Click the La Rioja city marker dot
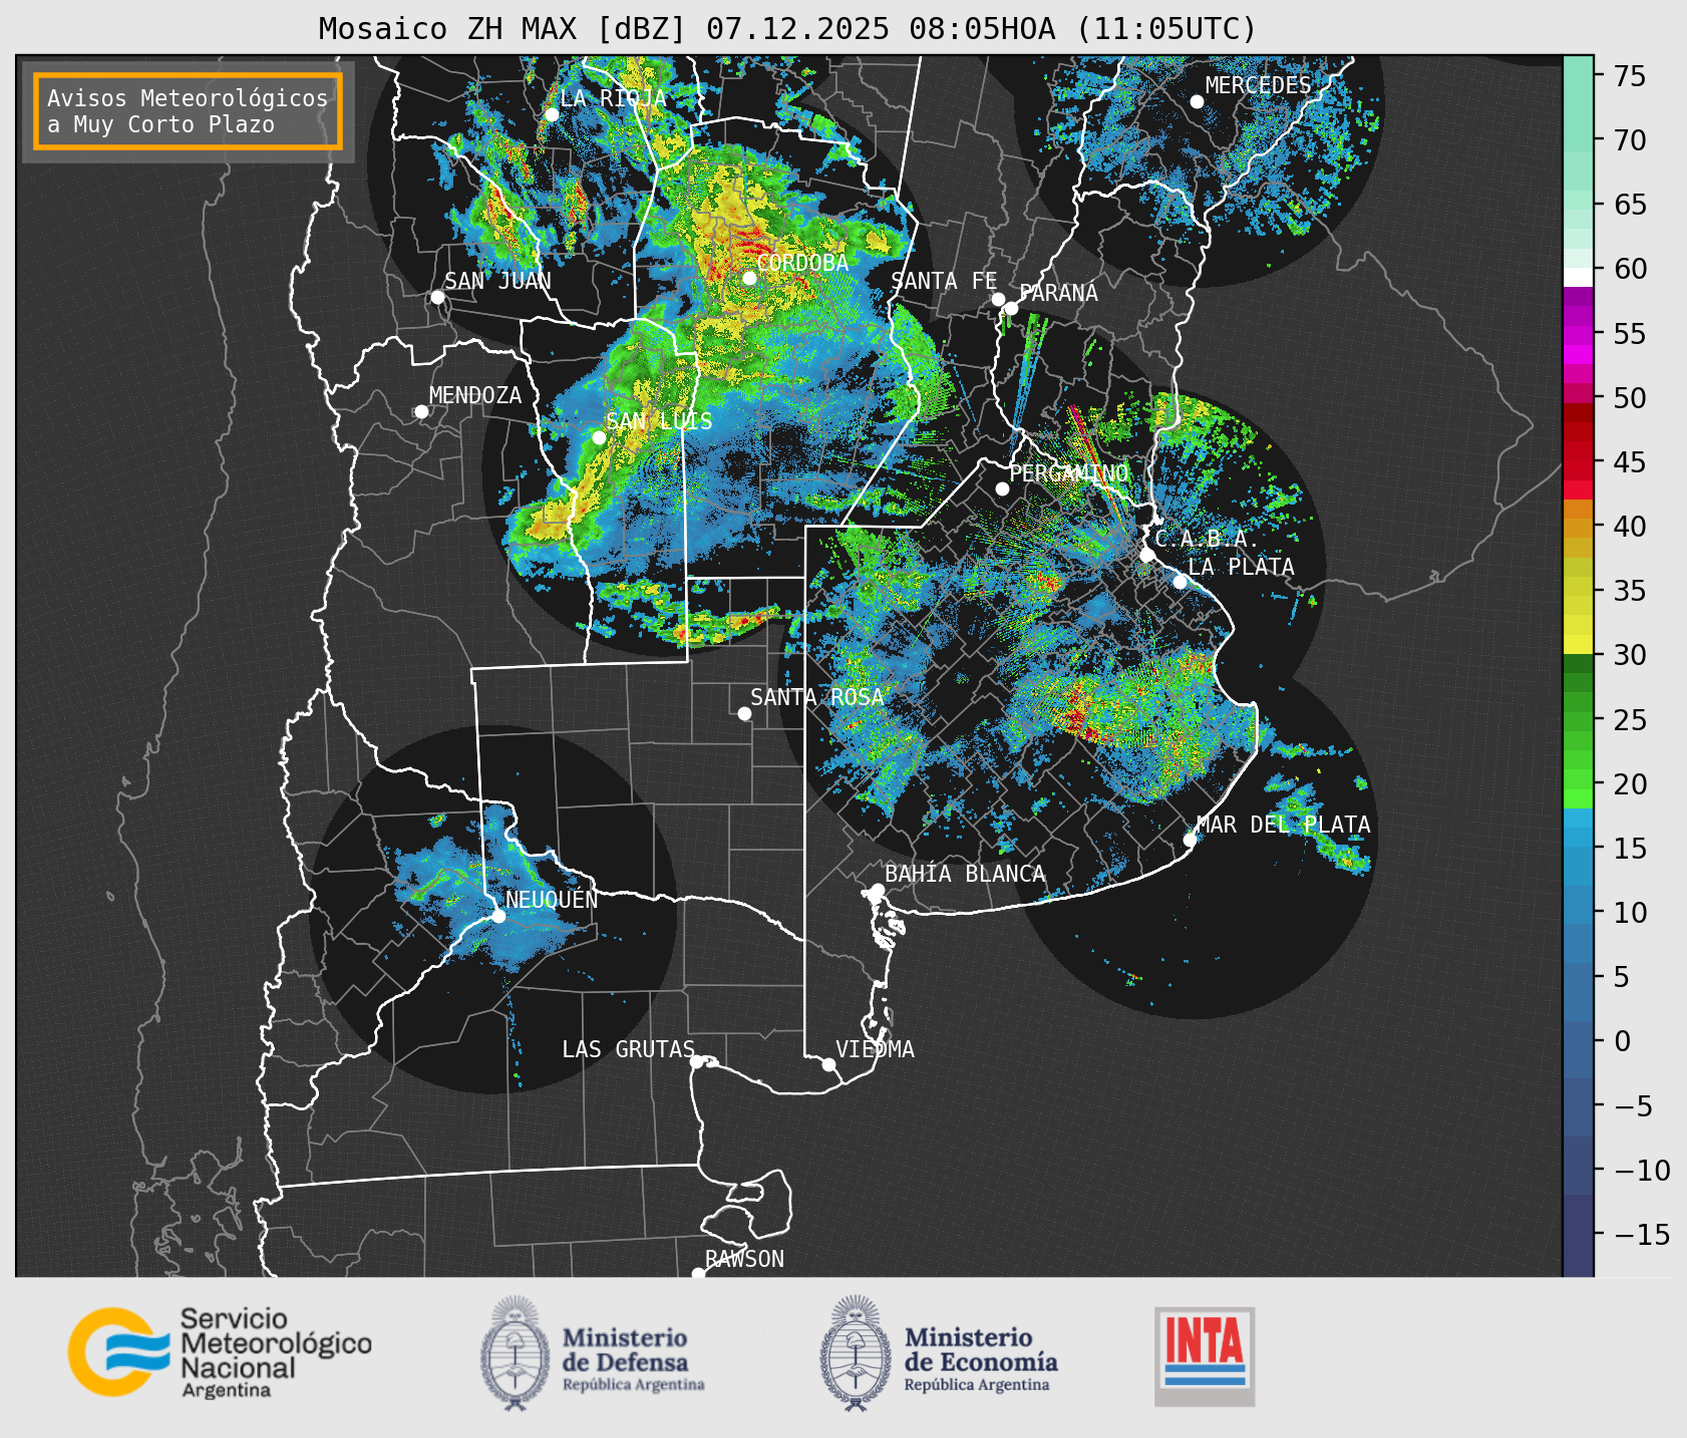Screen dimensions: 1687x1438 552,114
